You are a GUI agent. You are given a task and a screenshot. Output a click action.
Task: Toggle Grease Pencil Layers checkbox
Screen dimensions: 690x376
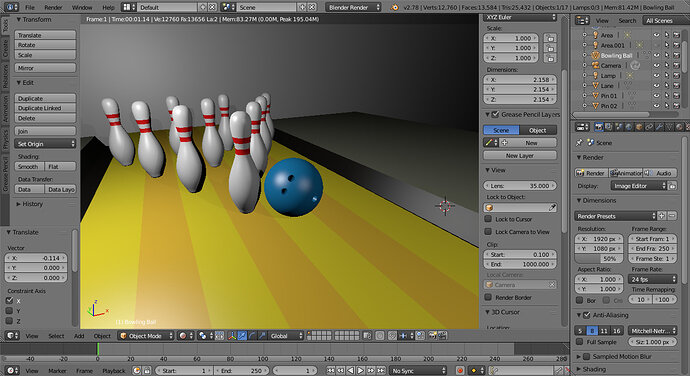point(495,114)
